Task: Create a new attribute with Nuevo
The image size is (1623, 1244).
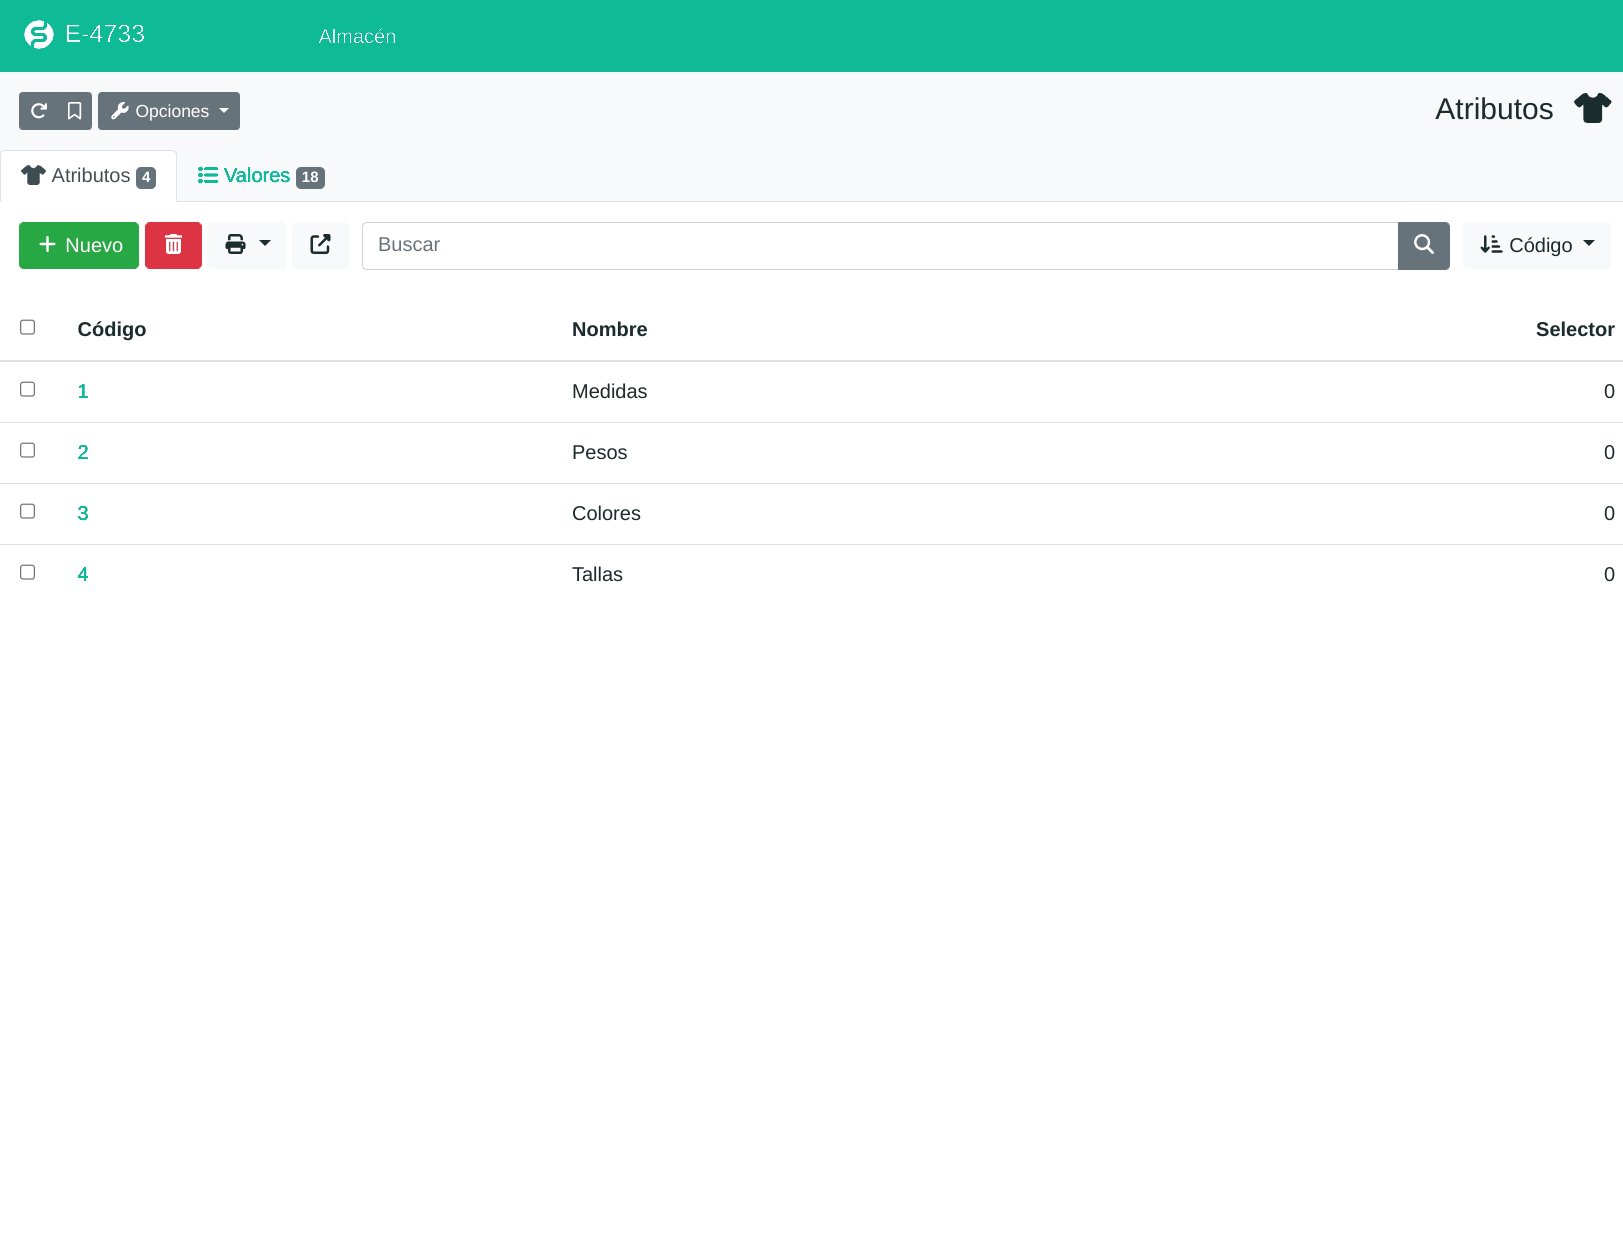Action: pos(79,245)
